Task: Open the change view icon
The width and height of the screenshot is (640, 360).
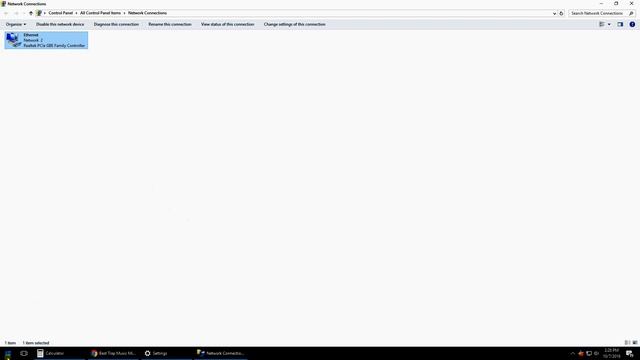Action: pyautogui.click(x=602, y=24)
